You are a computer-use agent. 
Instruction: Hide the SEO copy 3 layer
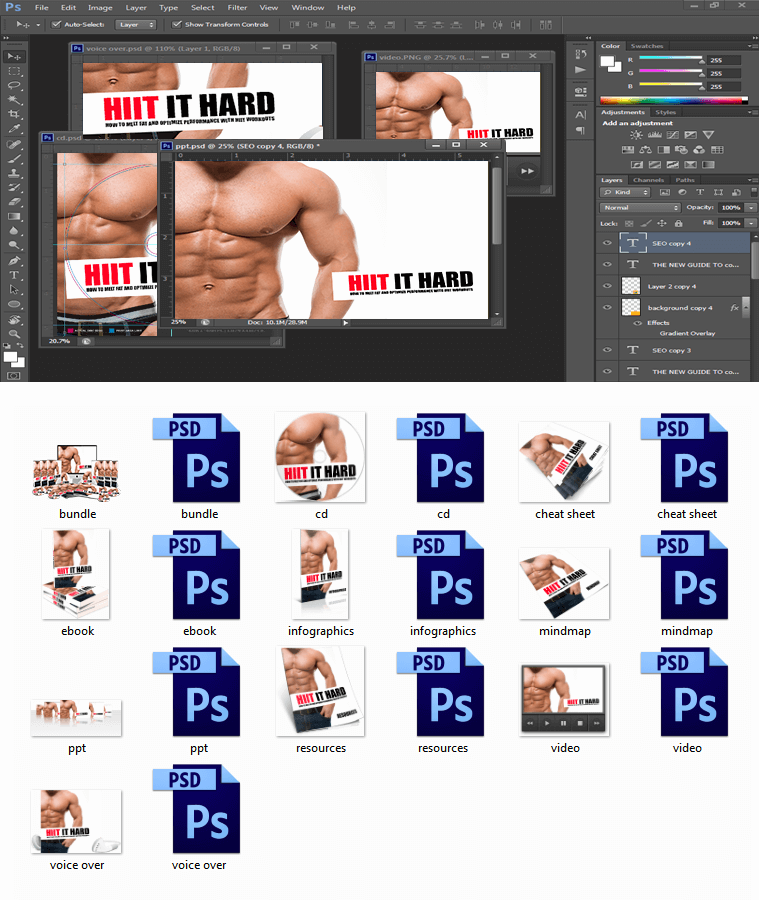607,350
